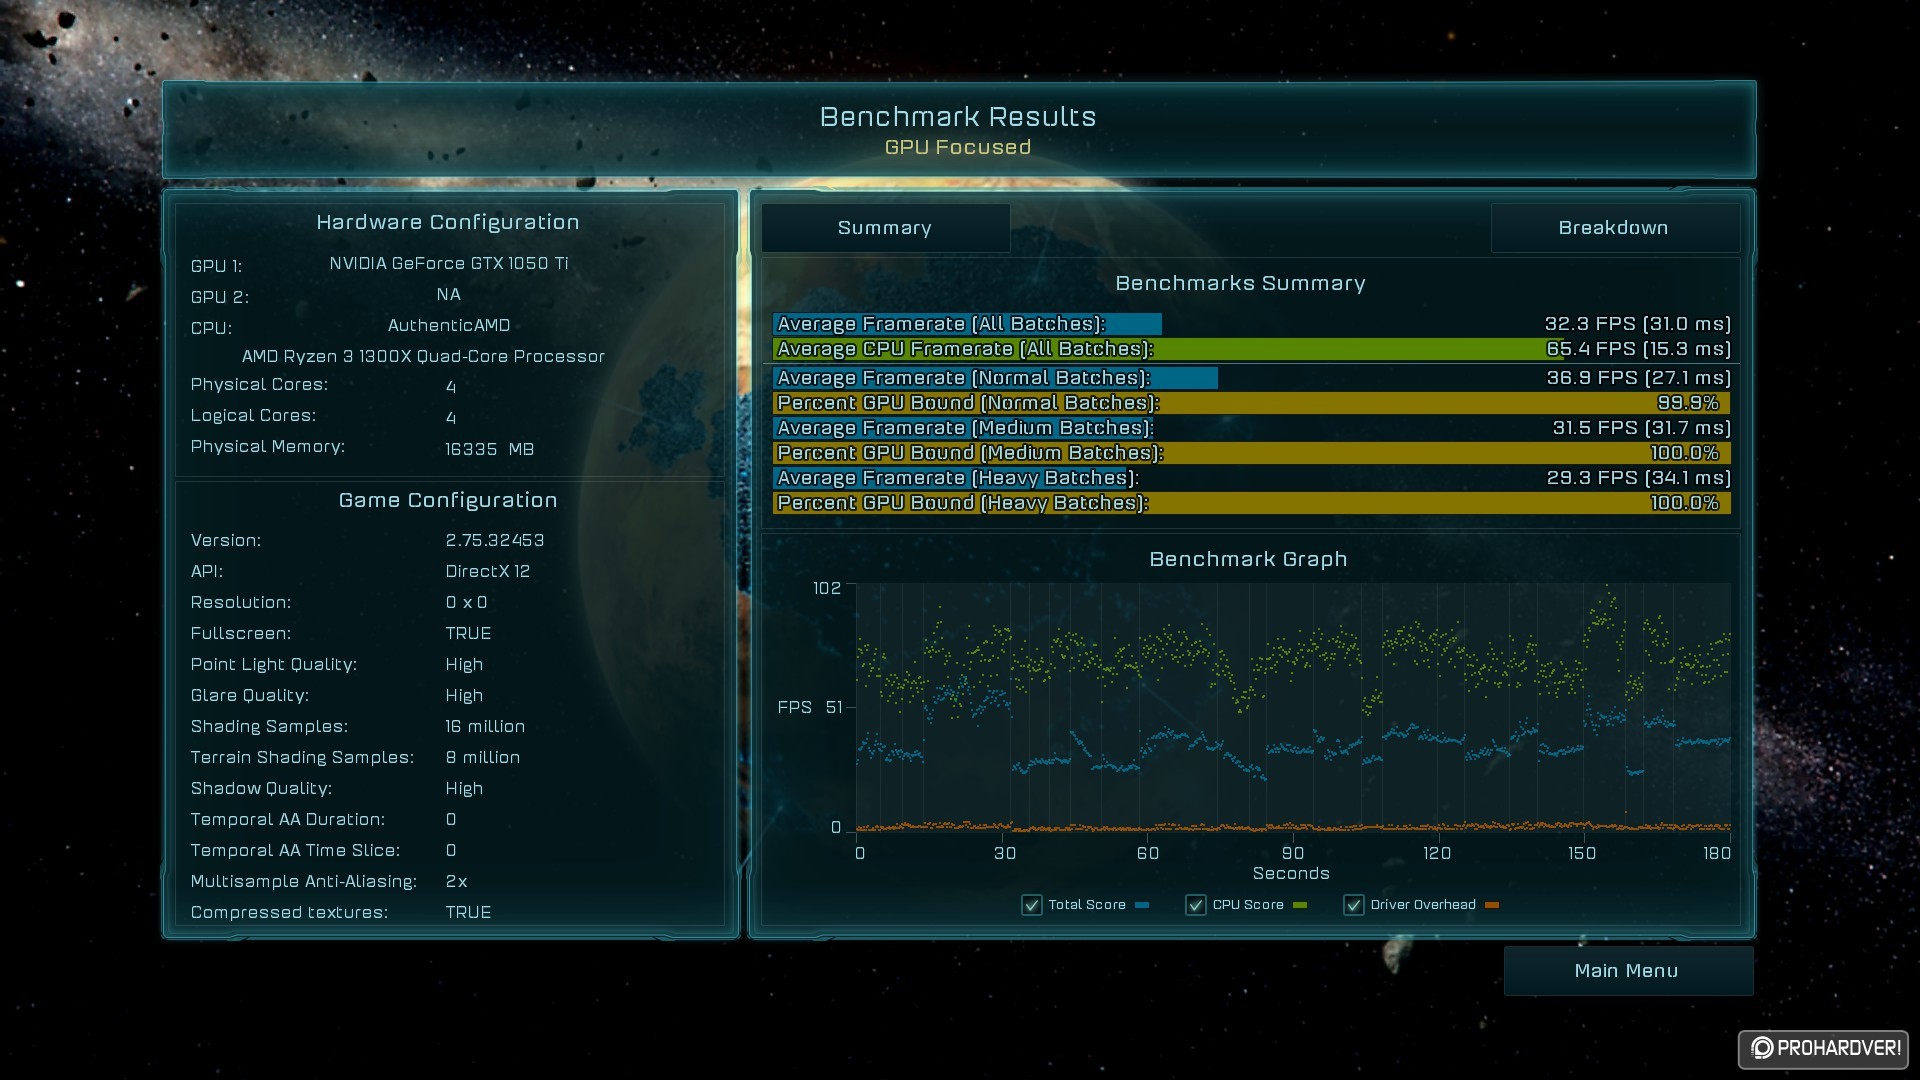Viewport: 1920px width, 1080px height.
Task: Click the Version 2.75.32453 value
Action: (x=495, y=541)
